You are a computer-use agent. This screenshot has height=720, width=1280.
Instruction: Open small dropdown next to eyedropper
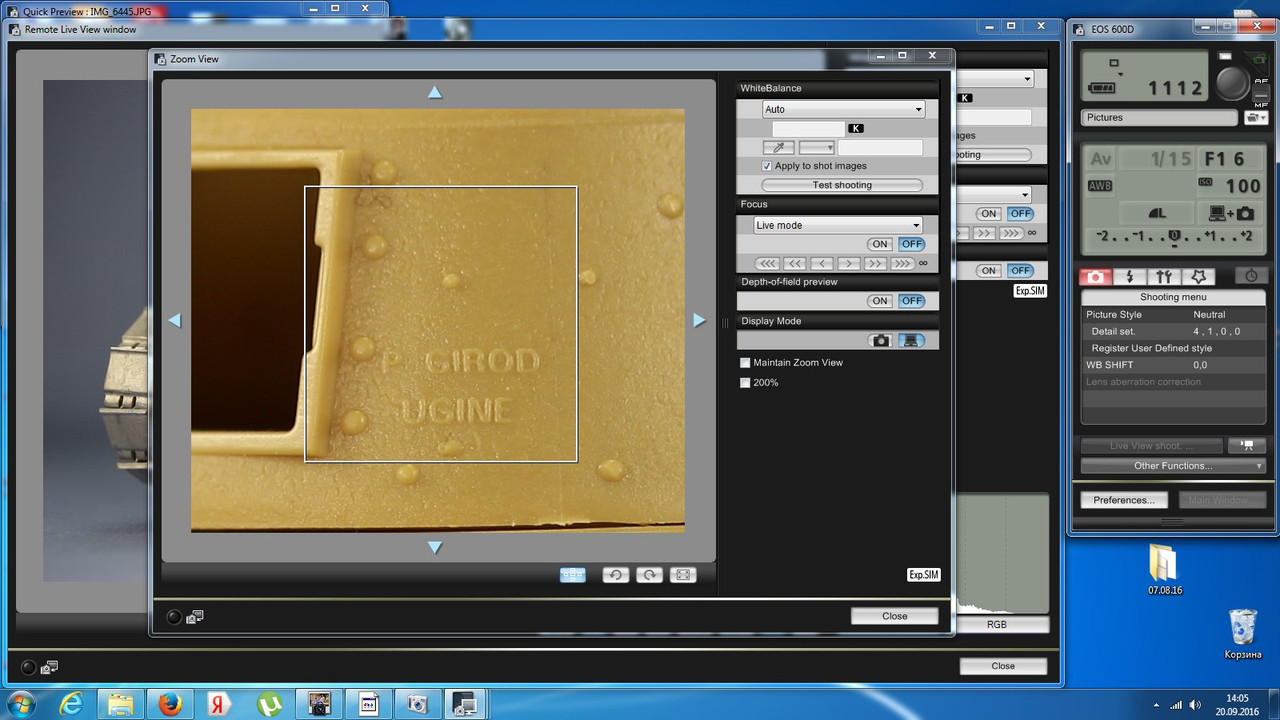(816, 147)
